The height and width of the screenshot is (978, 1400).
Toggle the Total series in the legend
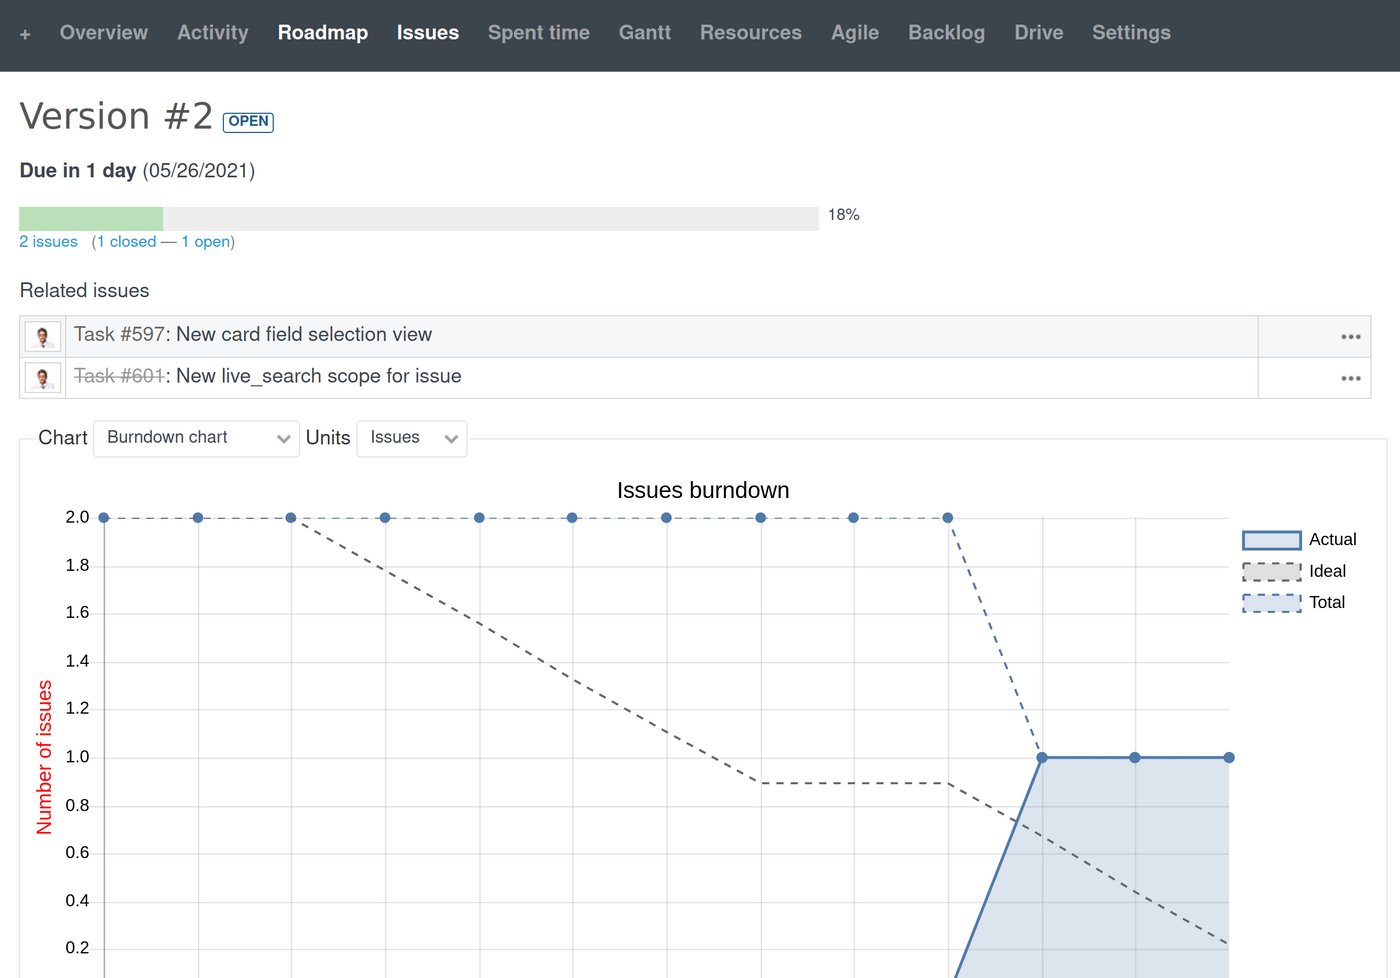(x=1327, y=602)
